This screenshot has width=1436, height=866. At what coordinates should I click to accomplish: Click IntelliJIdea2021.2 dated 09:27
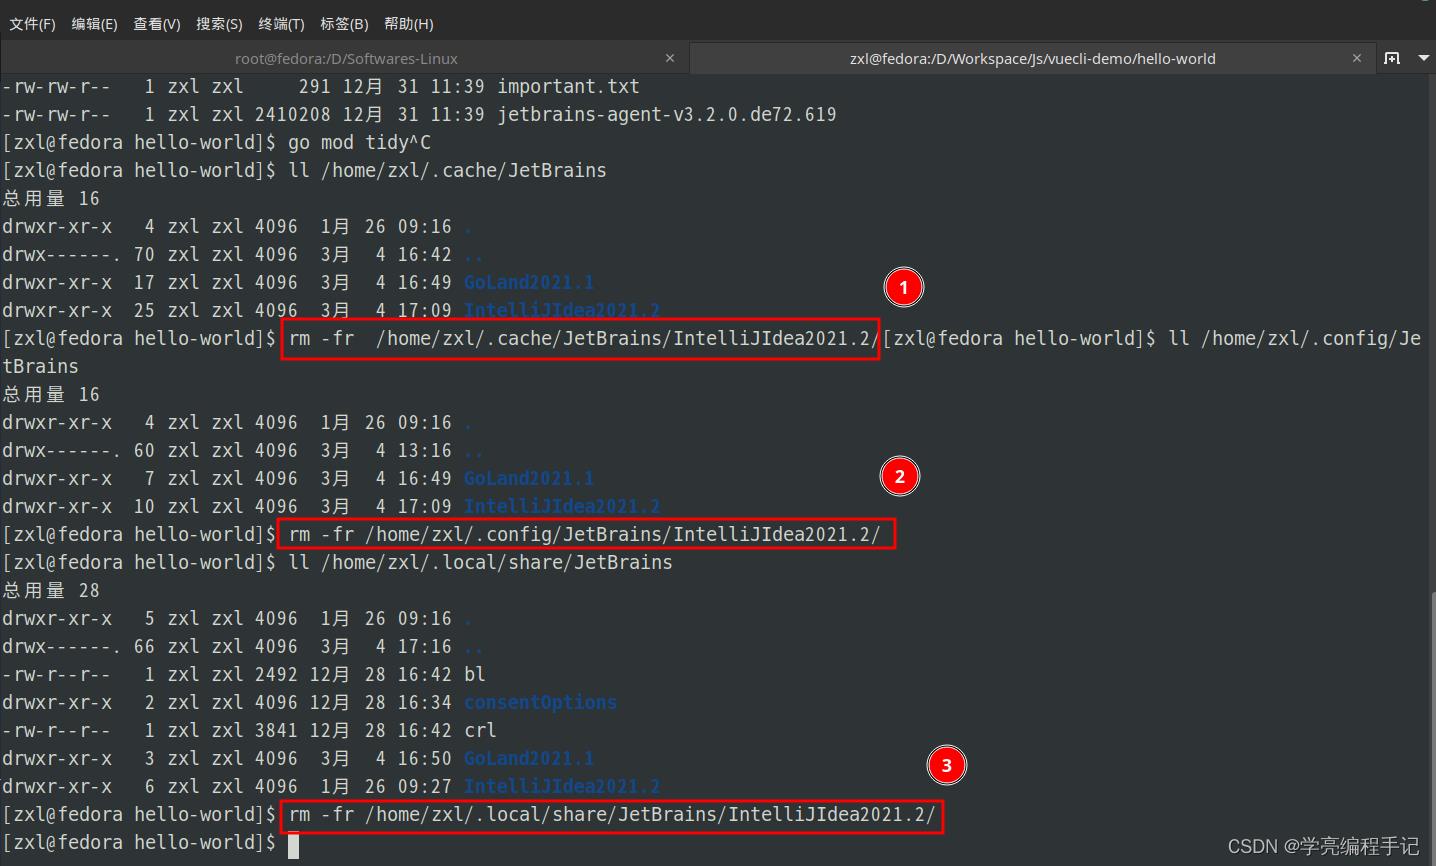tap(562, 787)
